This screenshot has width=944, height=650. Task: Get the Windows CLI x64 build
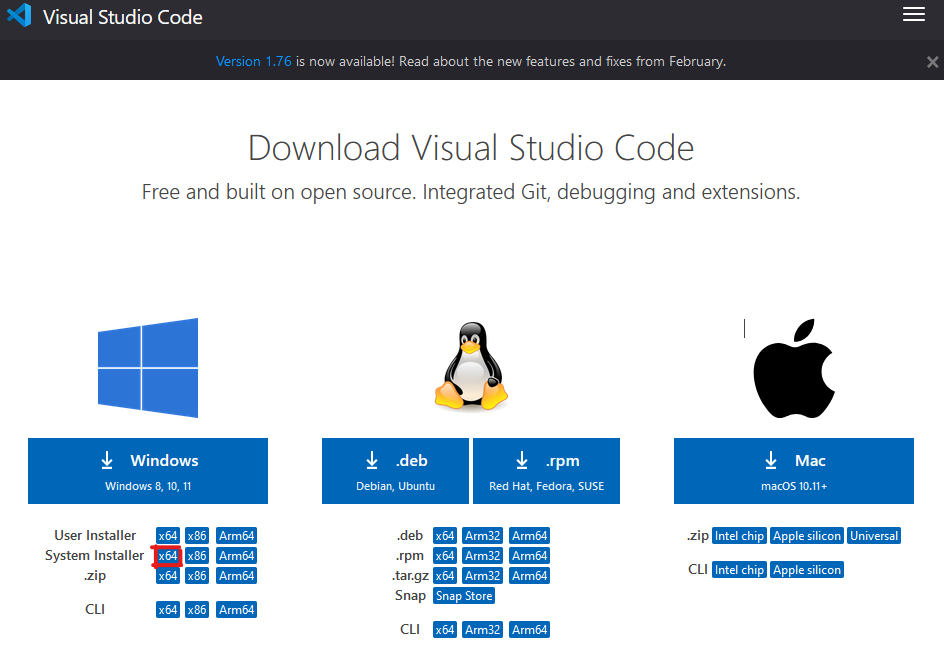pos(168,610)
